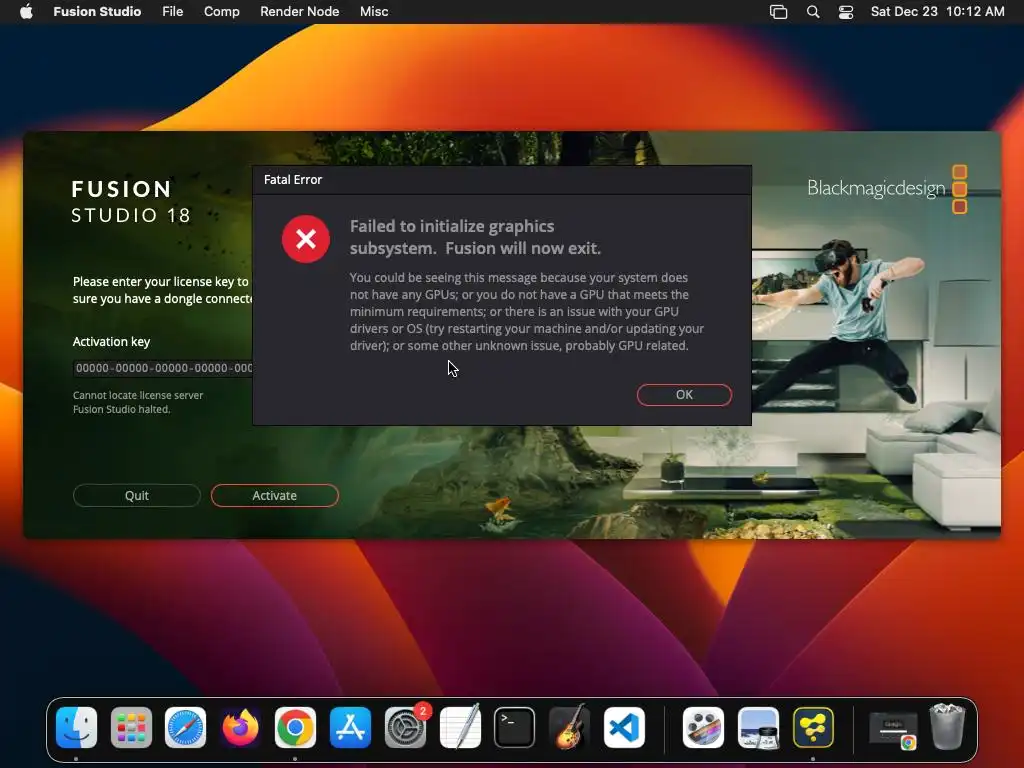Open the Comp menu
1024x768 pixels.
coord(221,11)
